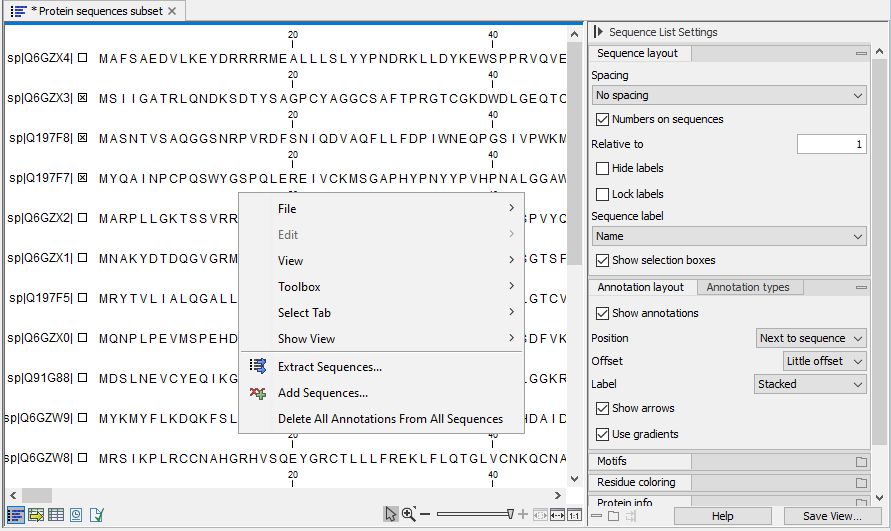Click the Save View button
Image resolution: width=891 pixels, height=531 pixels.
[x=831, y=516]
